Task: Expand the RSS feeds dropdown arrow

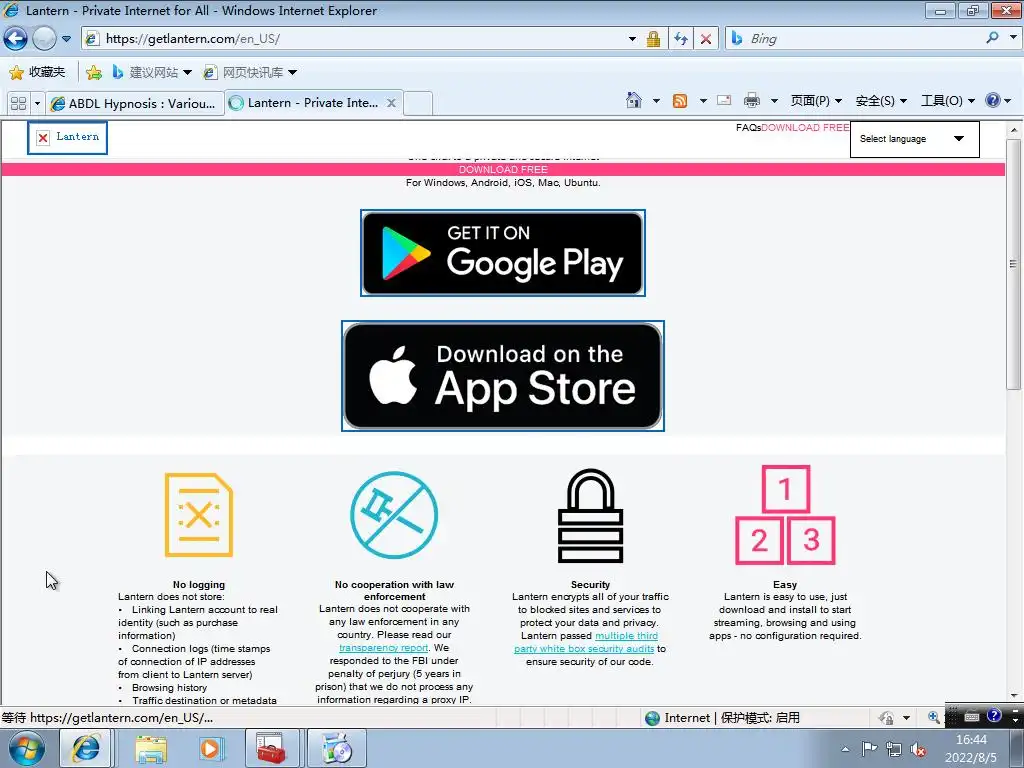Action: click(703, 101)
